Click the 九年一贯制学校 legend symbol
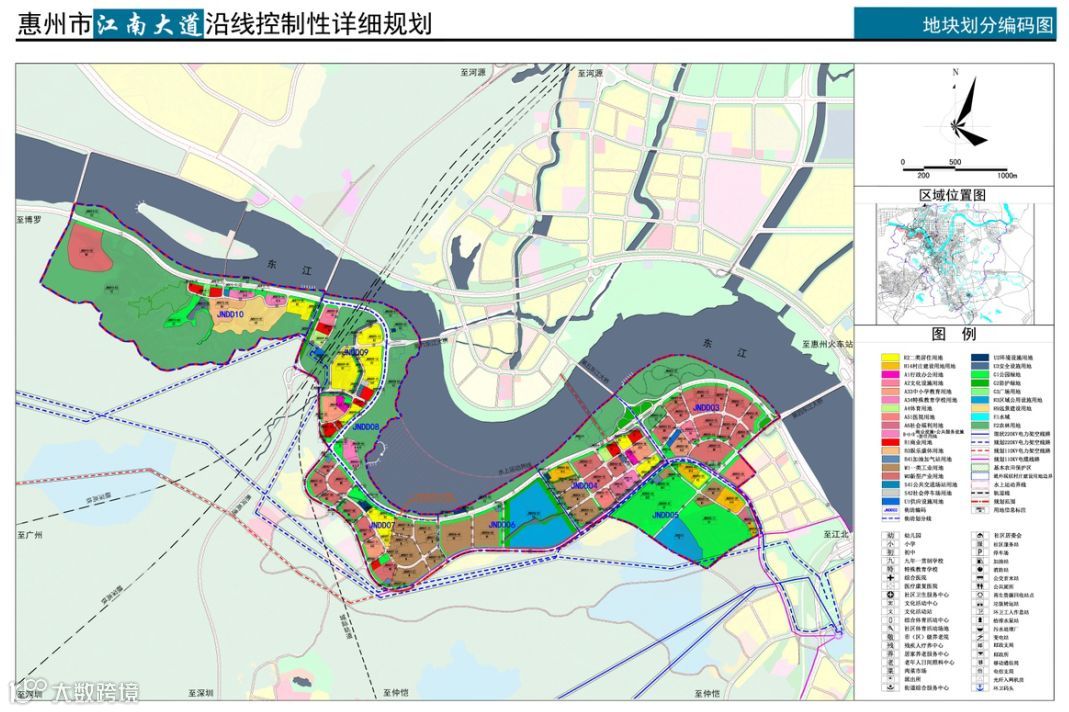This screenshot has height=712, width=1069. click(x=890, y=561)
